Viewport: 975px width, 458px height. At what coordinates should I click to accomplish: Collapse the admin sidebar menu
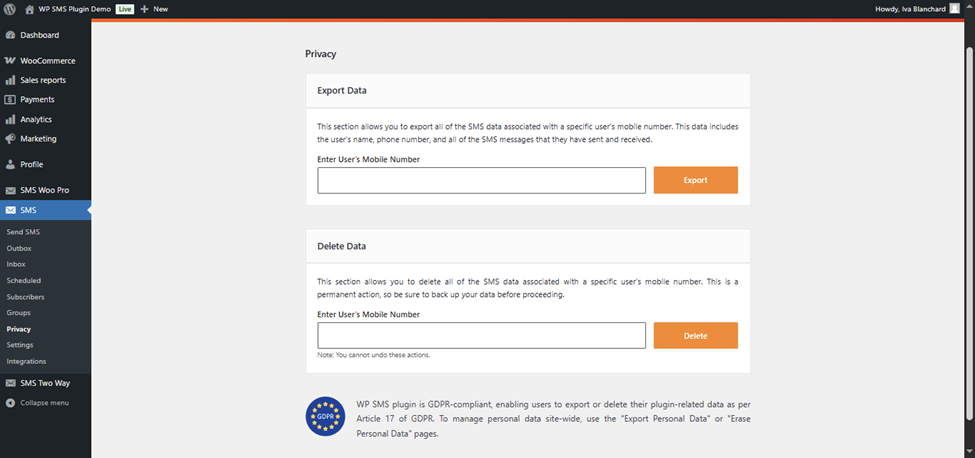pos(38,403)
